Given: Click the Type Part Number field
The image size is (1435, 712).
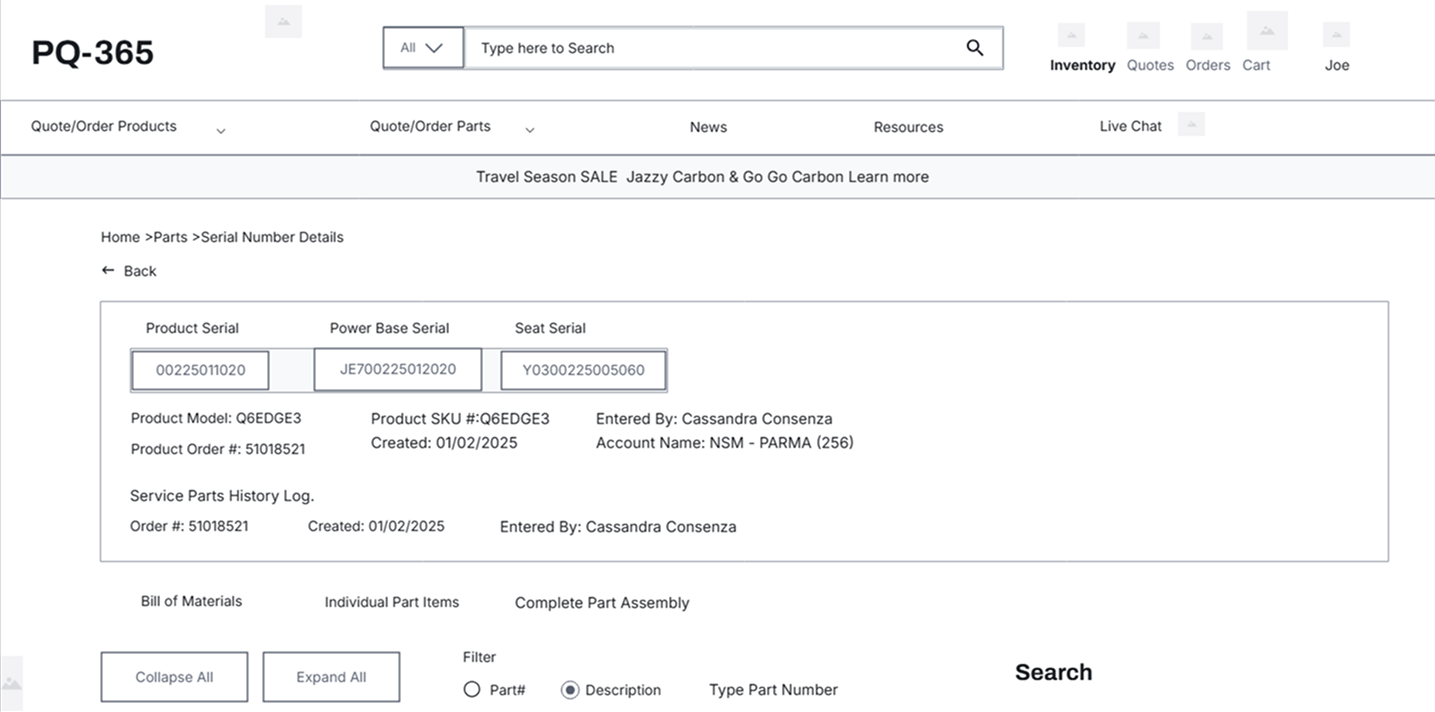Looking at the screenshot, I should (x=773, y=690).
